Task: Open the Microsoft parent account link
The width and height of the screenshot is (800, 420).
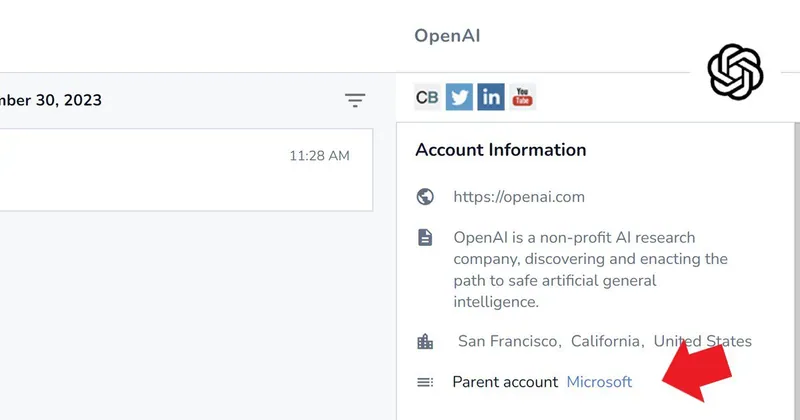Action: coord(599,382)
